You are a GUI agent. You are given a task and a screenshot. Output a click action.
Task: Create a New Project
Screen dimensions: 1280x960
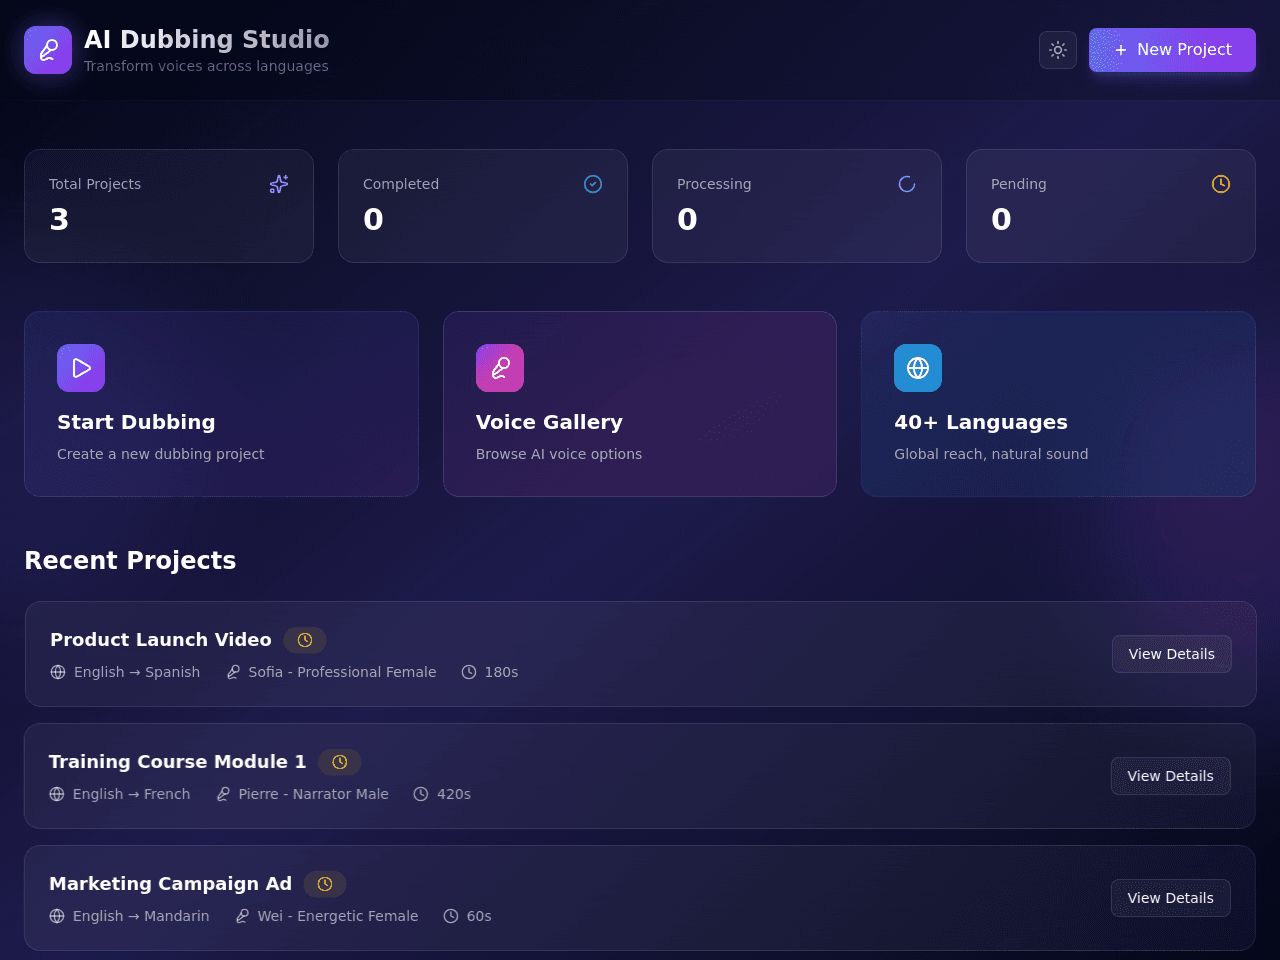coord(1172,50)
